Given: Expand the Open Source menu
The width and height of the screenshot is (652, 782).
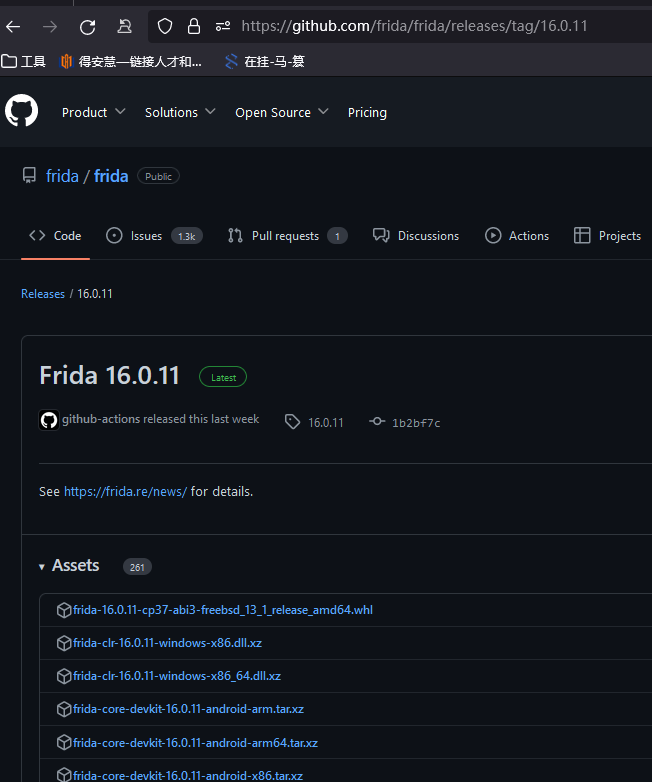Looking at the screenshot, I should coord(282,113).
